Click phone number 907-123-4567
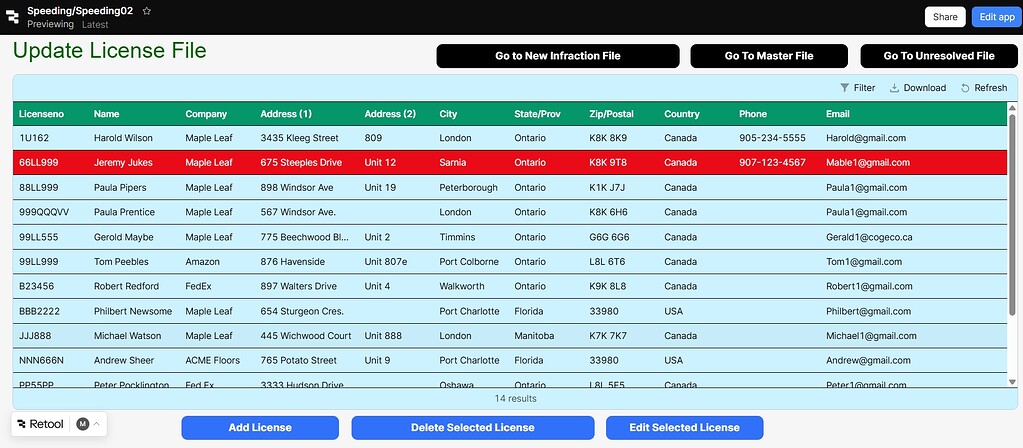 pyautogui.click(x=772, y=163)
